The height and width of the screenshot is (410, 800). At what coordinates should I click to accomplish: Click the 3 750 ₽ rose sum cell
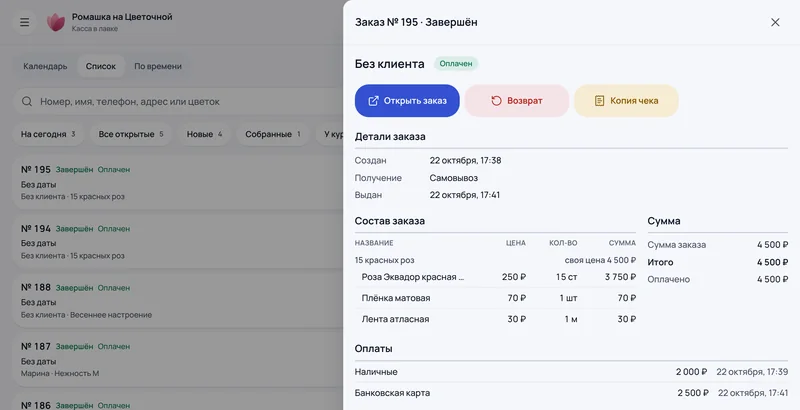click(620, 277)
